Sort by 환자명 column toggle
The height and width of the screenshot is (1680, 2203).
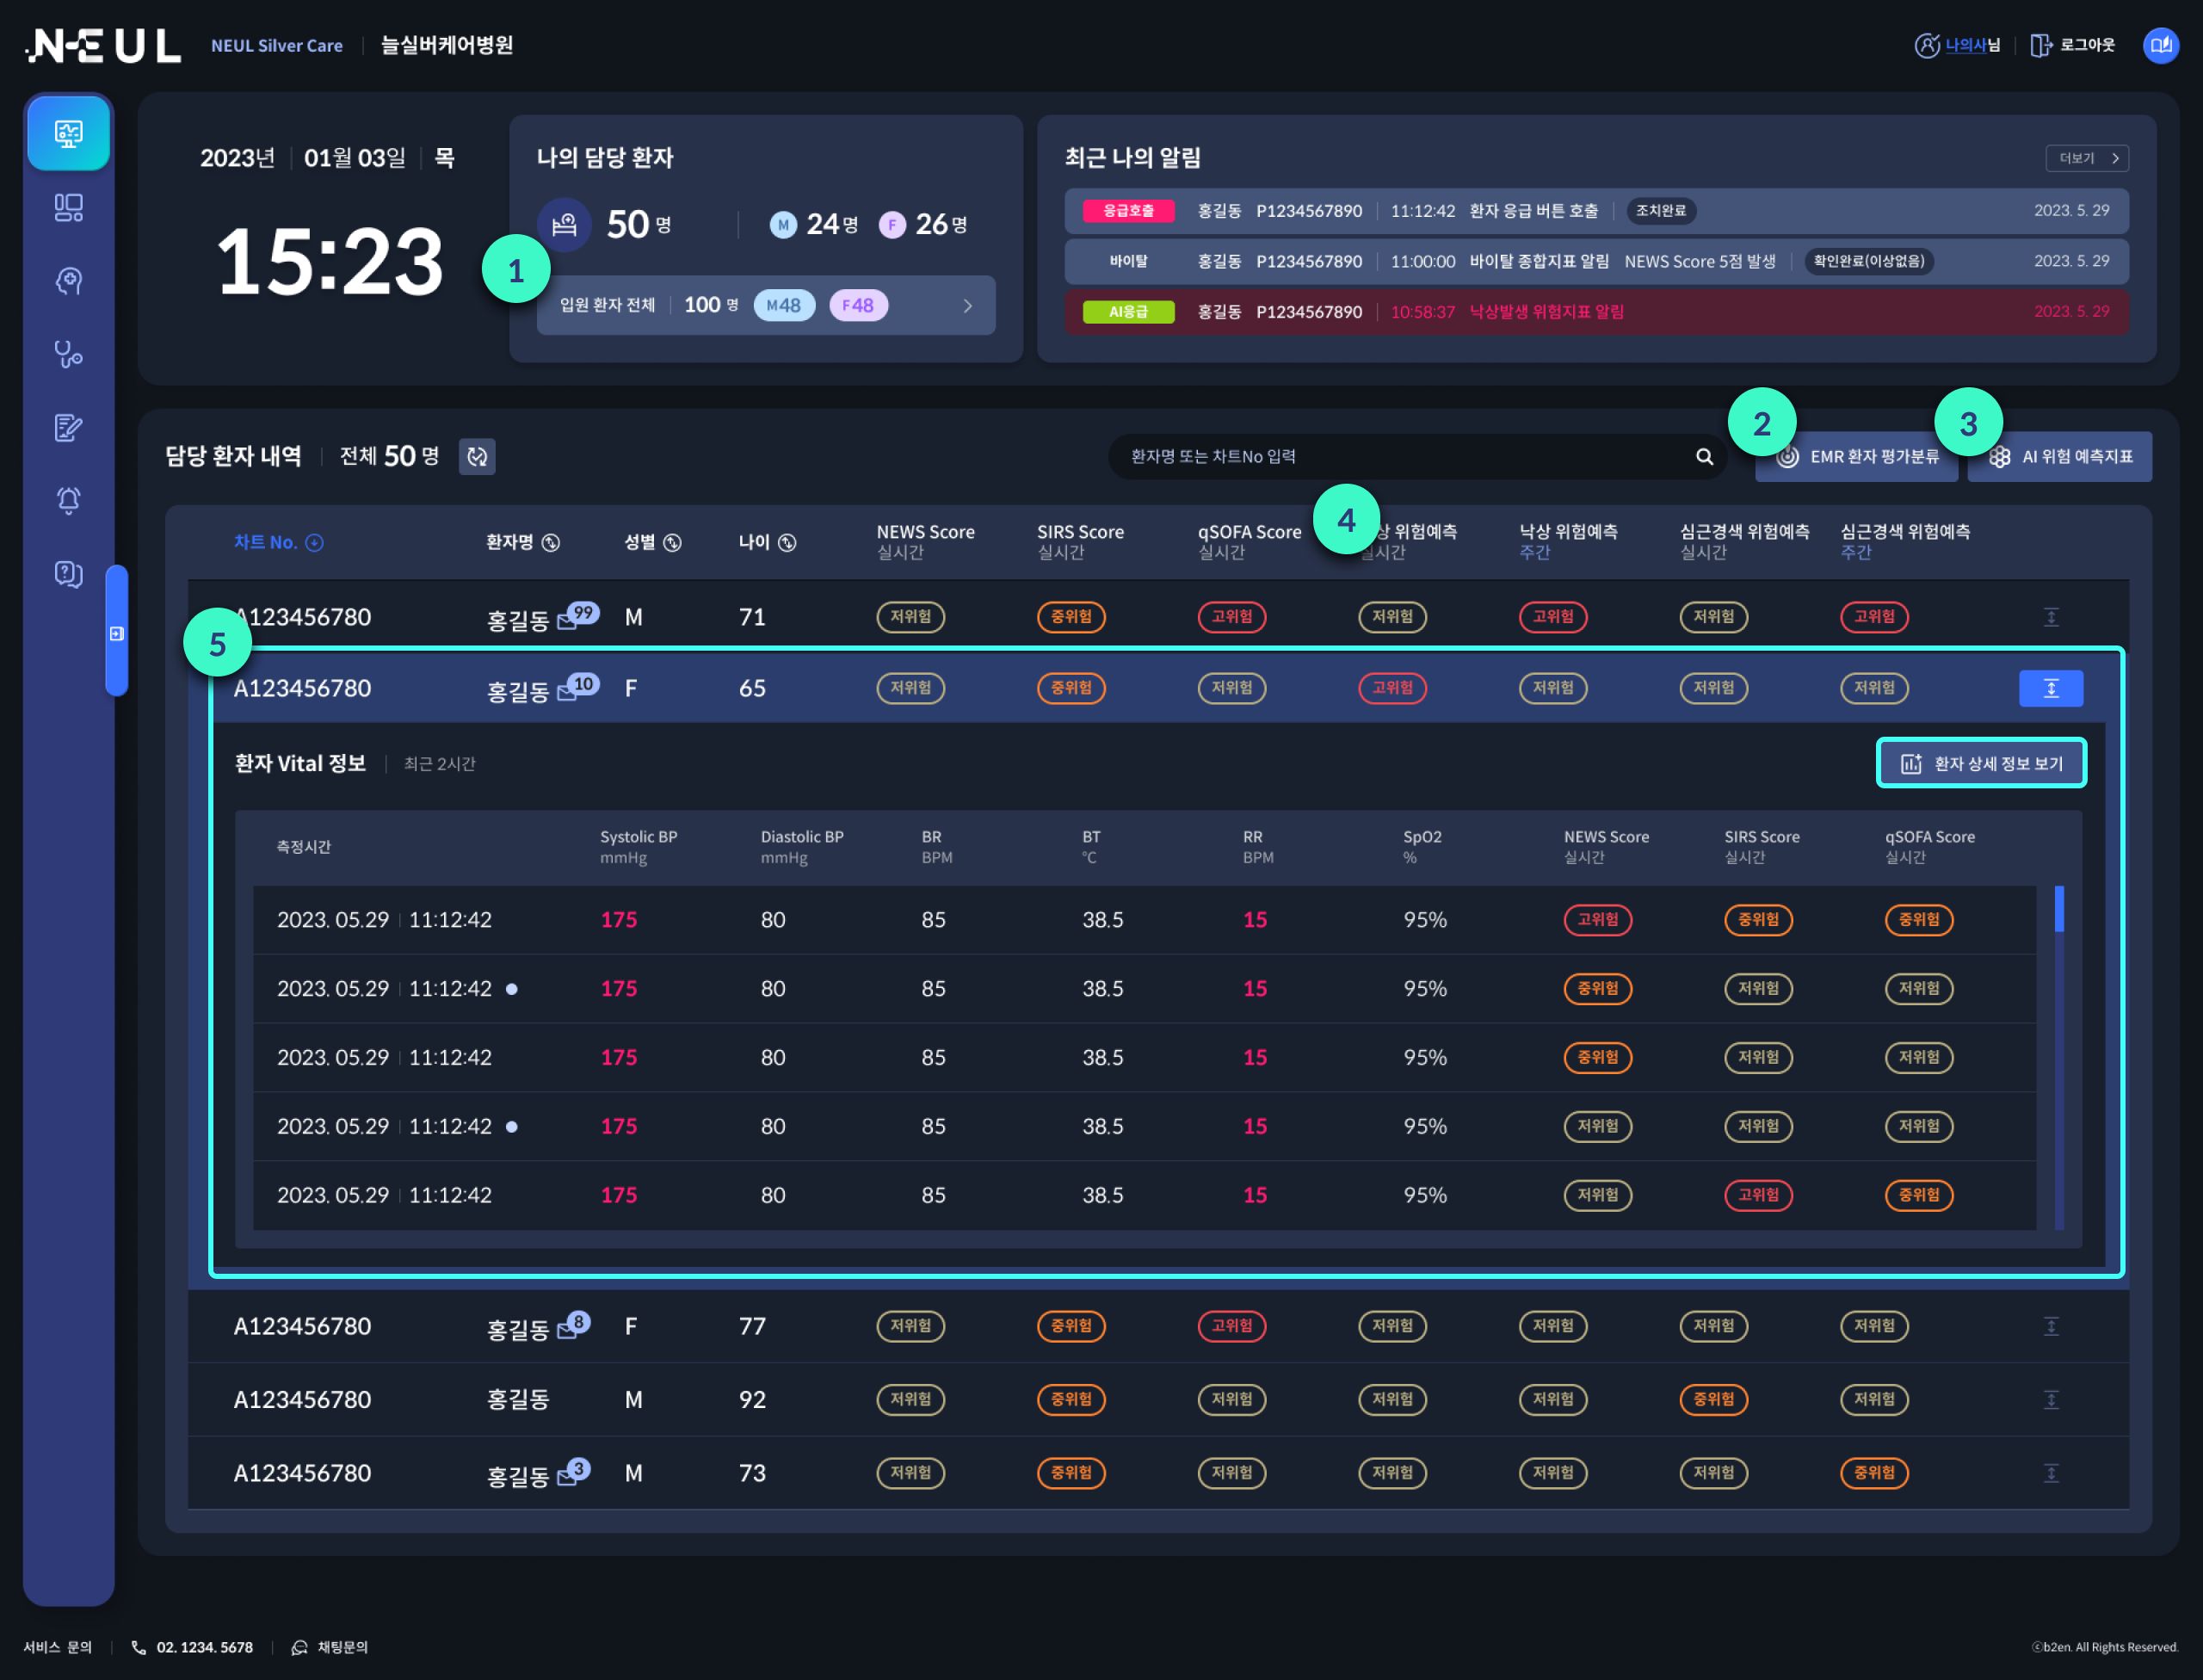point(550,543)
